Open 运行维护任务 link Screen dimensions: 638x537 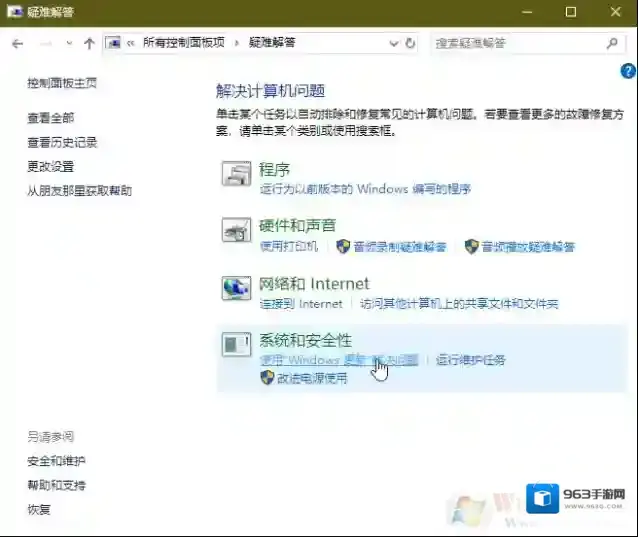[471, 360]
